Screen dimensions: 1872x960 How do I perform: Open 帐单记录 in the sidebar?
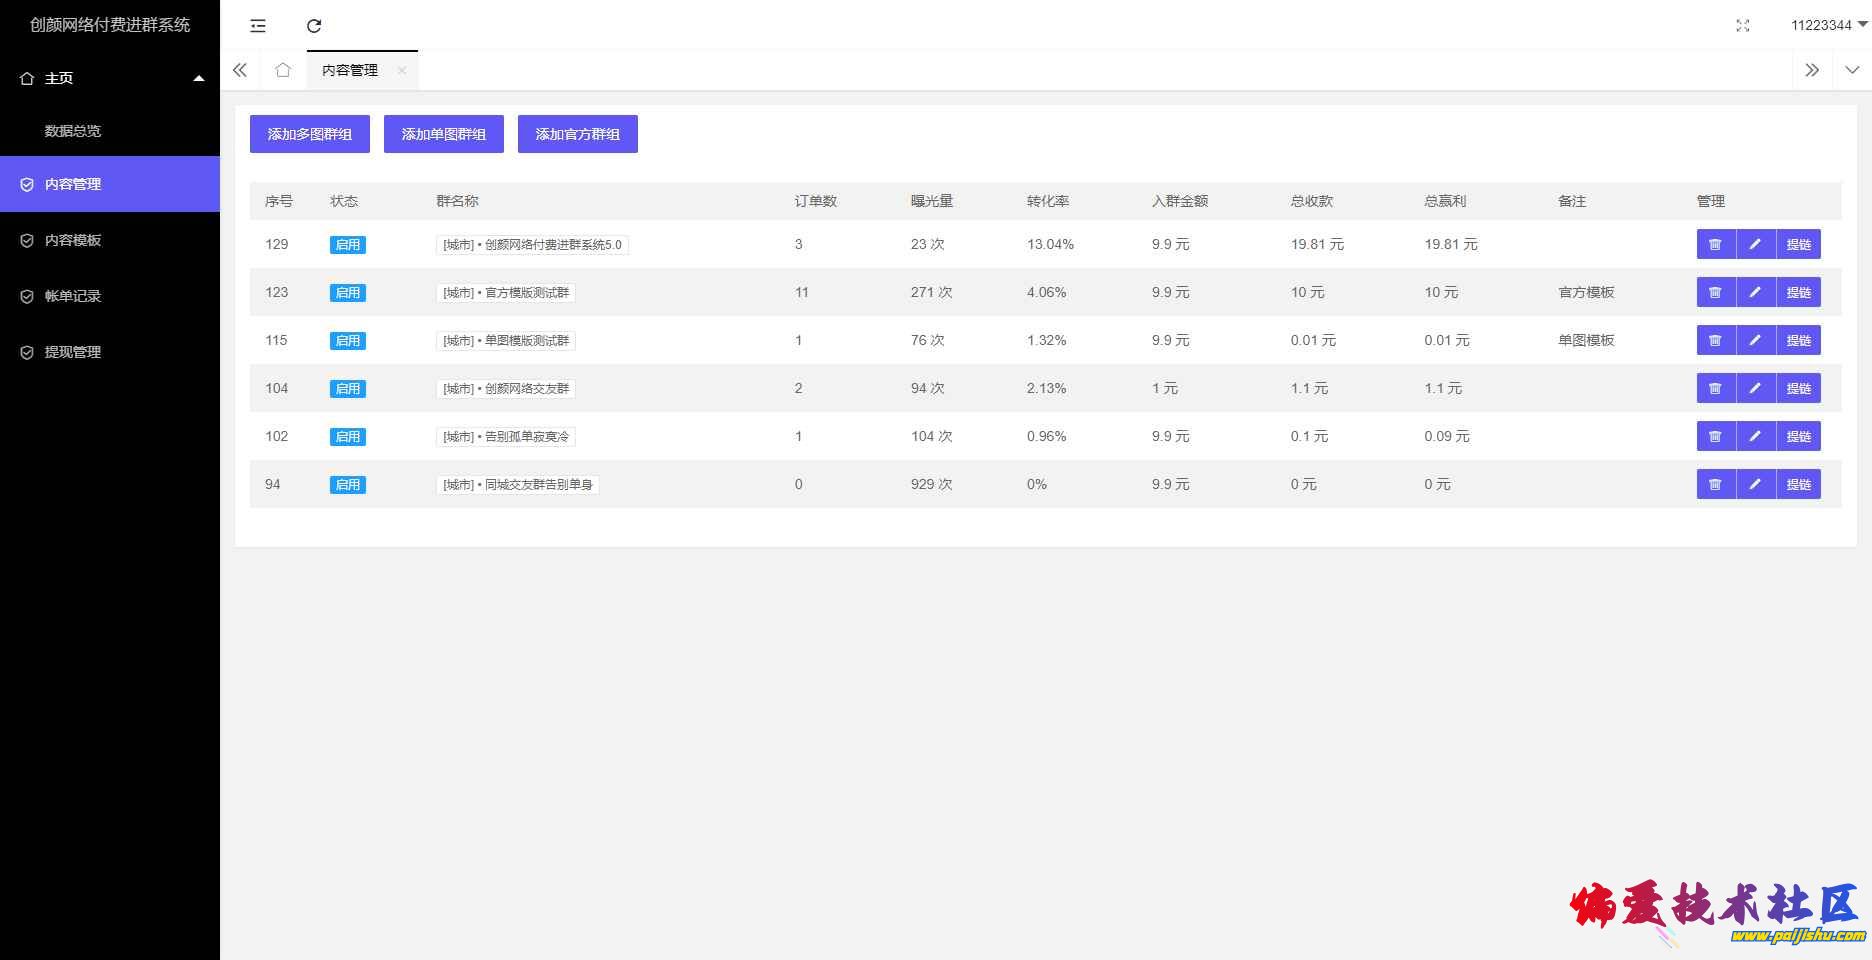click(x=73, y=296)
